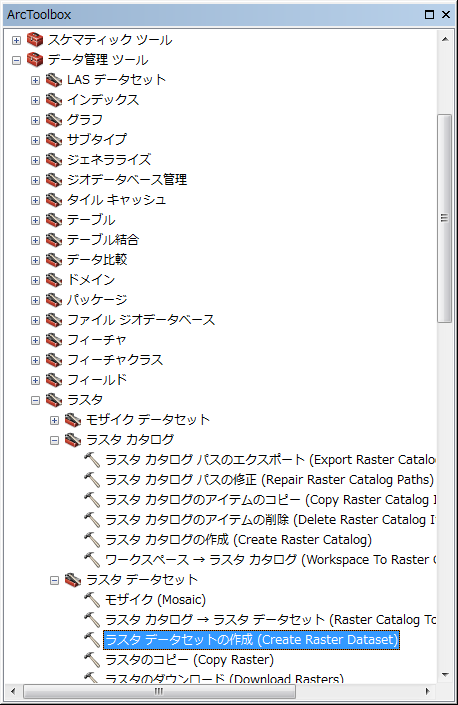Click the ファイル ジオデータベース toolset icon
The height and width of the screenshot is (705, 458).
coord(54,320)
